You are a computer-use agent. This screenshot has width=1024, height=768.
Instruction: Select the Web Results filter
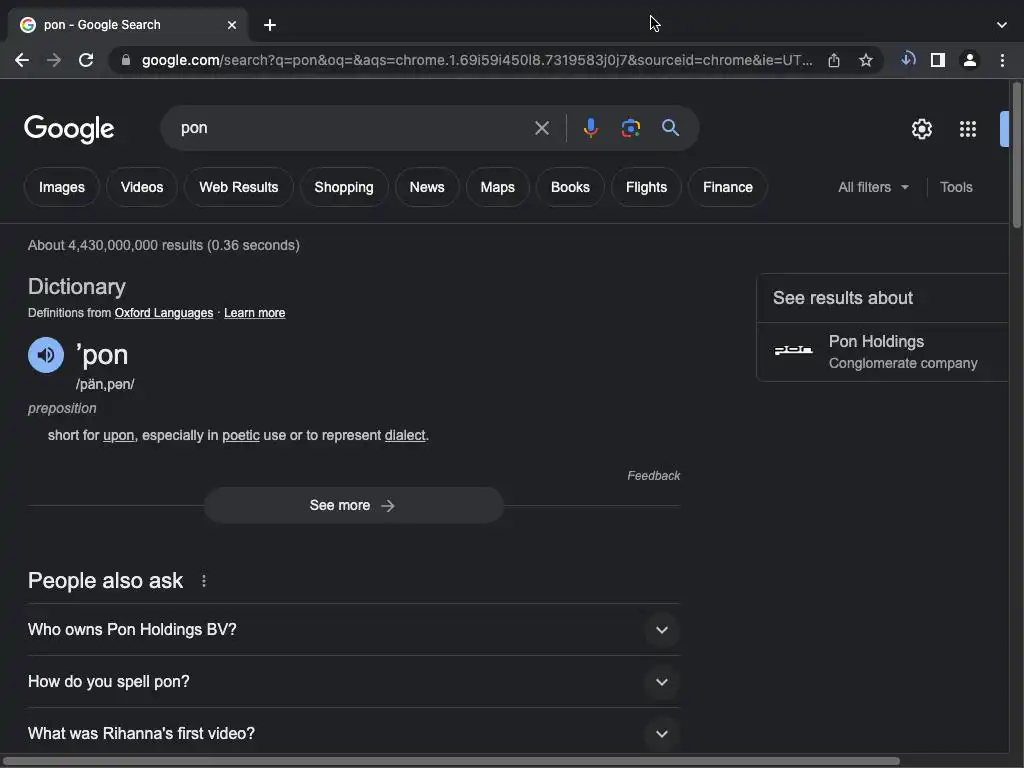point(238,187)
